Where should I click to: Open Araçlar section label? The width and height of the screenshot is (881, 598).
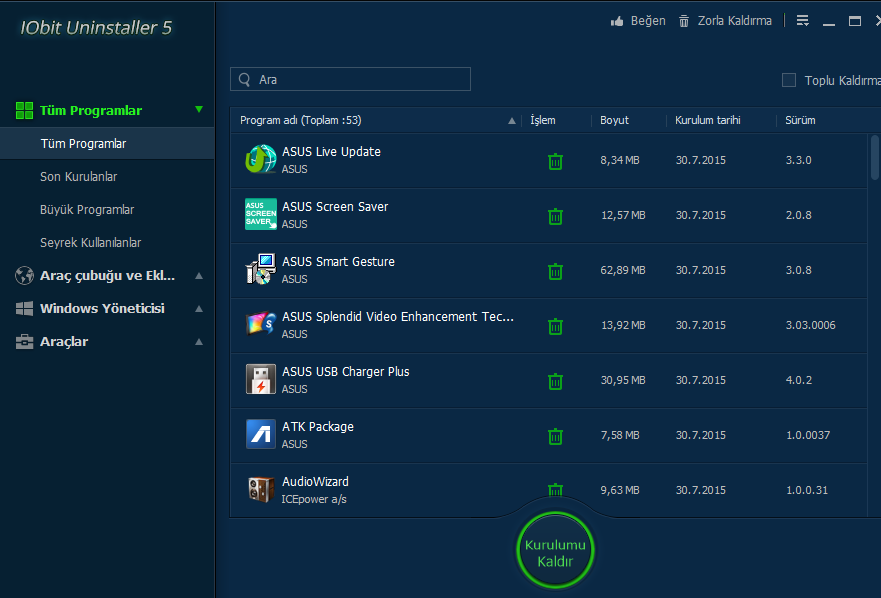tap(64, 342)
